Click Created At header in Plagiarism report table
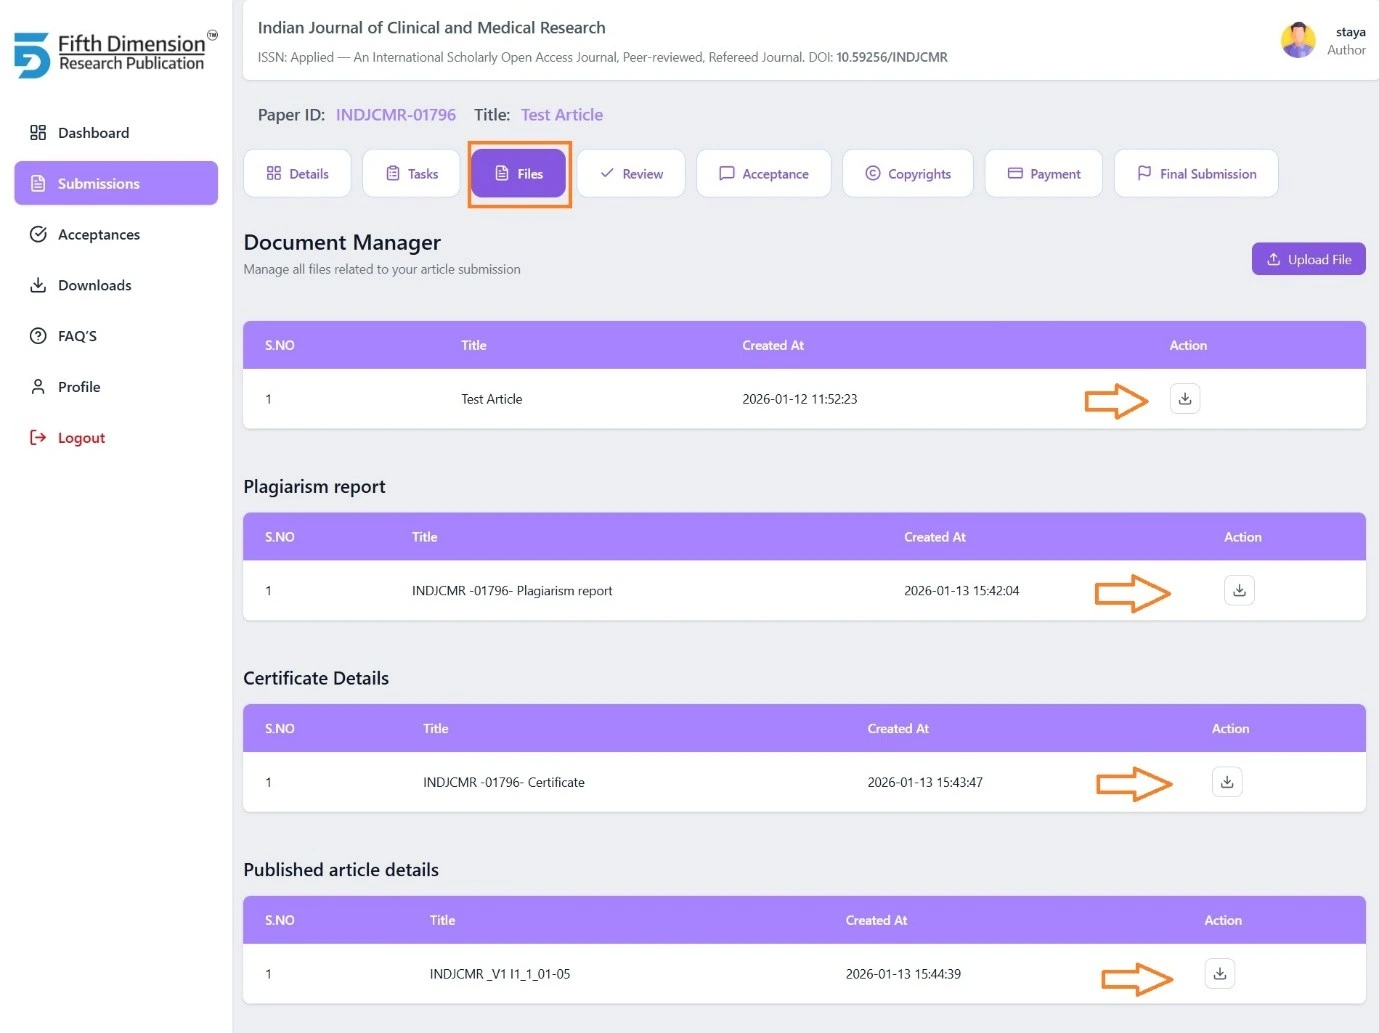The image size is (1379, 1033). coord(935,537)
